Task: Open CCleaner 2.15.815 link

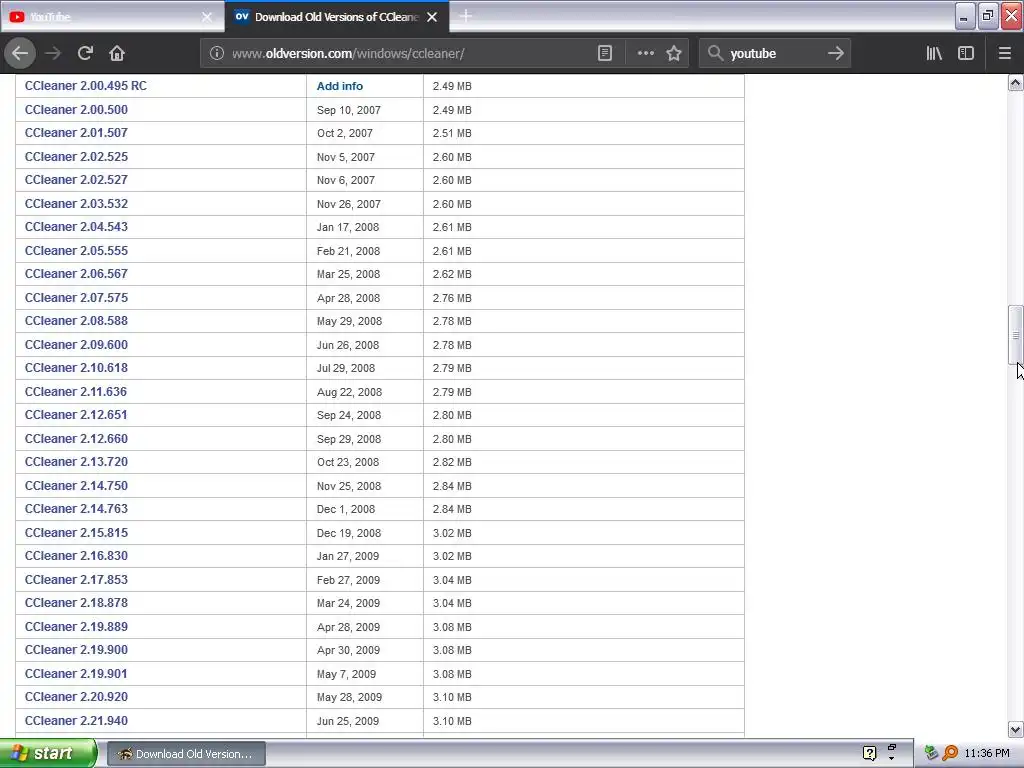Action: coord(76,533)
